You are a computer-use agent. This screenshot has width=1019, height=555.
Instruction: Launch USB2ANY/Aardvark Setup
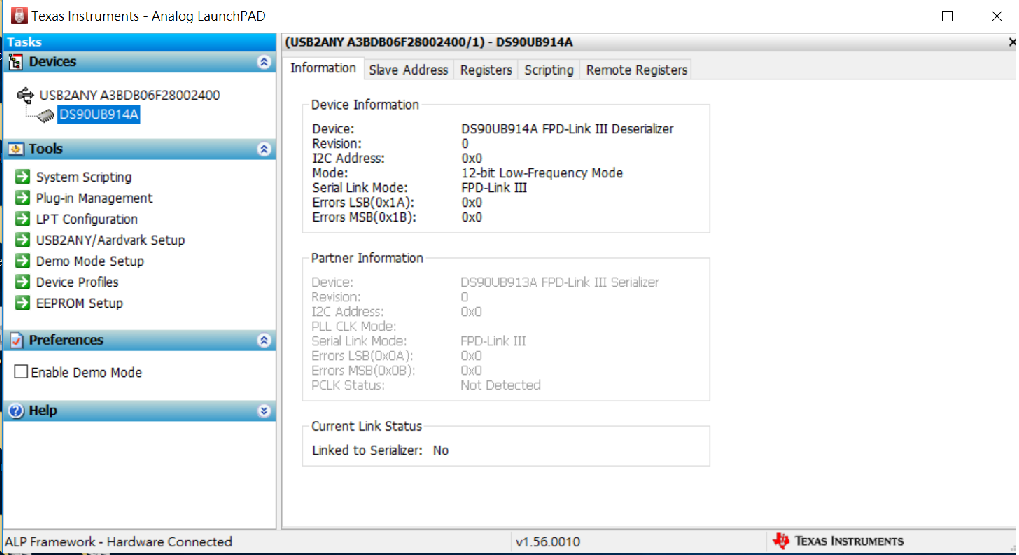point(110,240)
